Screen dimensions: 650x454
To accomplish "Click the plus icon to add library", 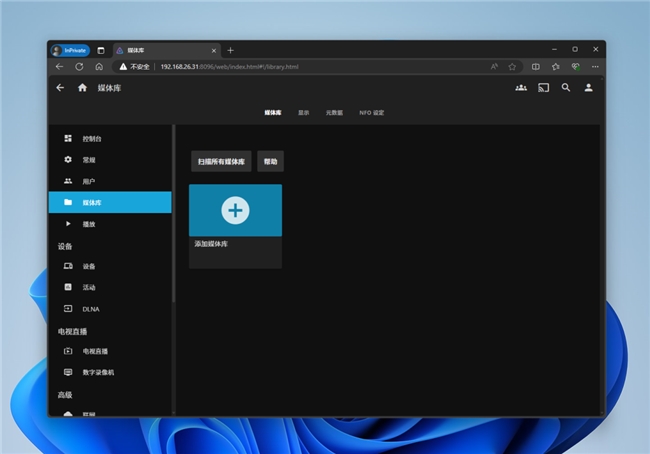I will [235, 210].
